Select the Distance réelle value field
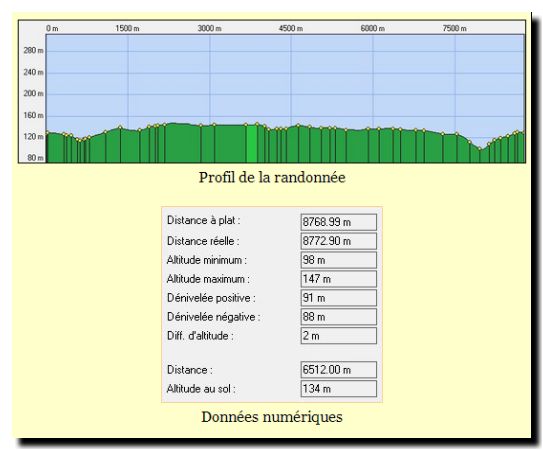This screenshot has height=450, width=543. [339, 241]
